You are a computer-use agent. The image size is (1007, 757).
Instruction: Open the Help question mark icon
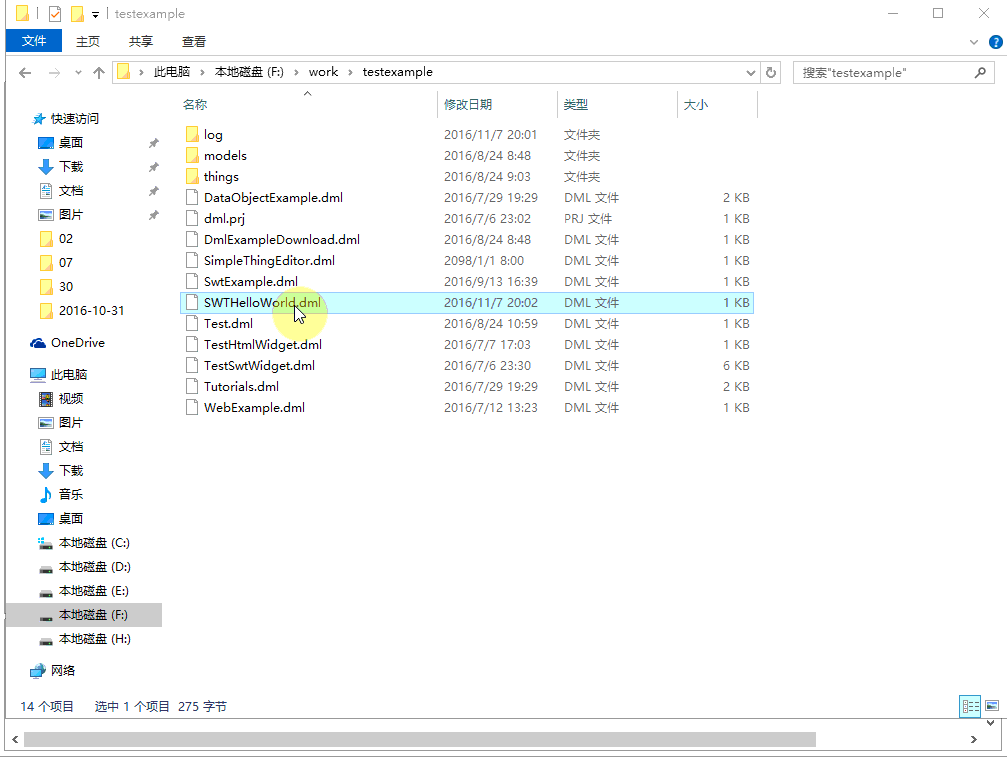click(995, 42)
